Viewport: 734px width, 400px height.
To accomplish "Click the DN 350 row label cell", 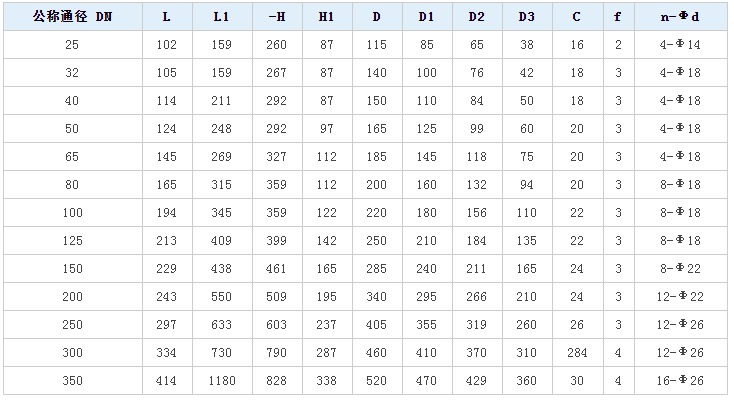I will [x=73, y=381].
